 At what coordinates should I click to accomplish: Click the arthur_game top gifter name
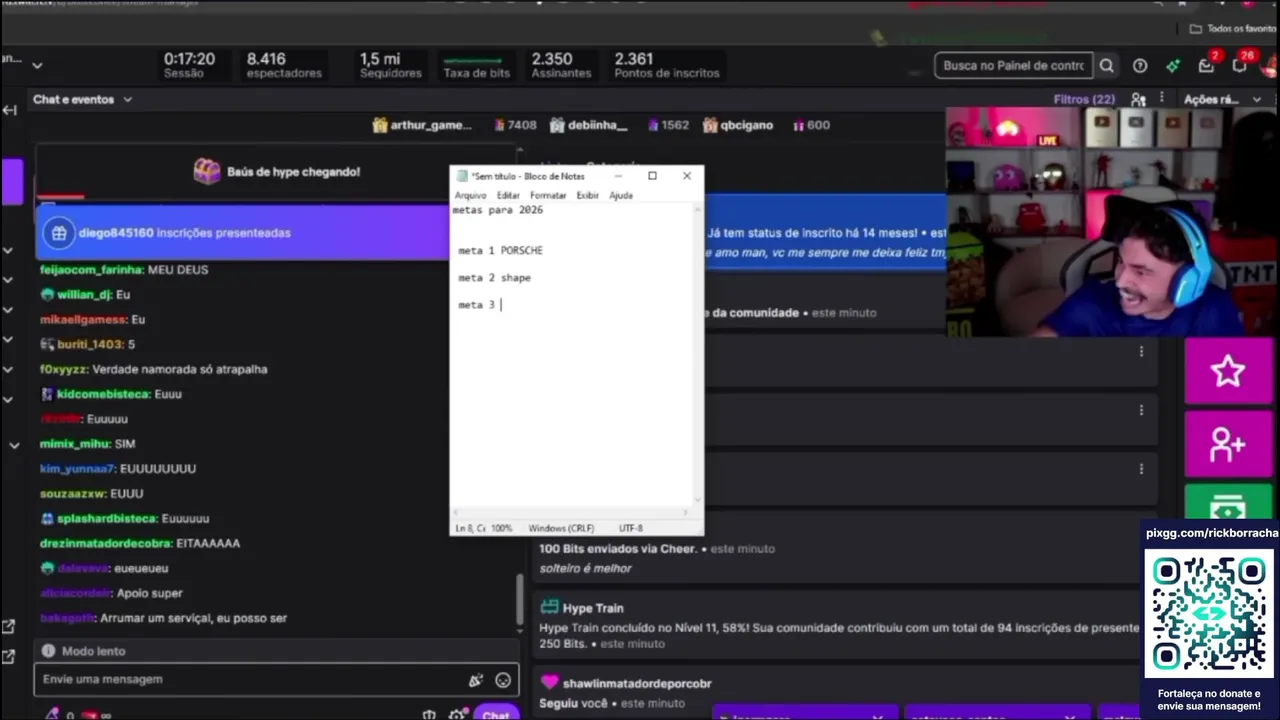pyautogui.click(x=431, y=125)
